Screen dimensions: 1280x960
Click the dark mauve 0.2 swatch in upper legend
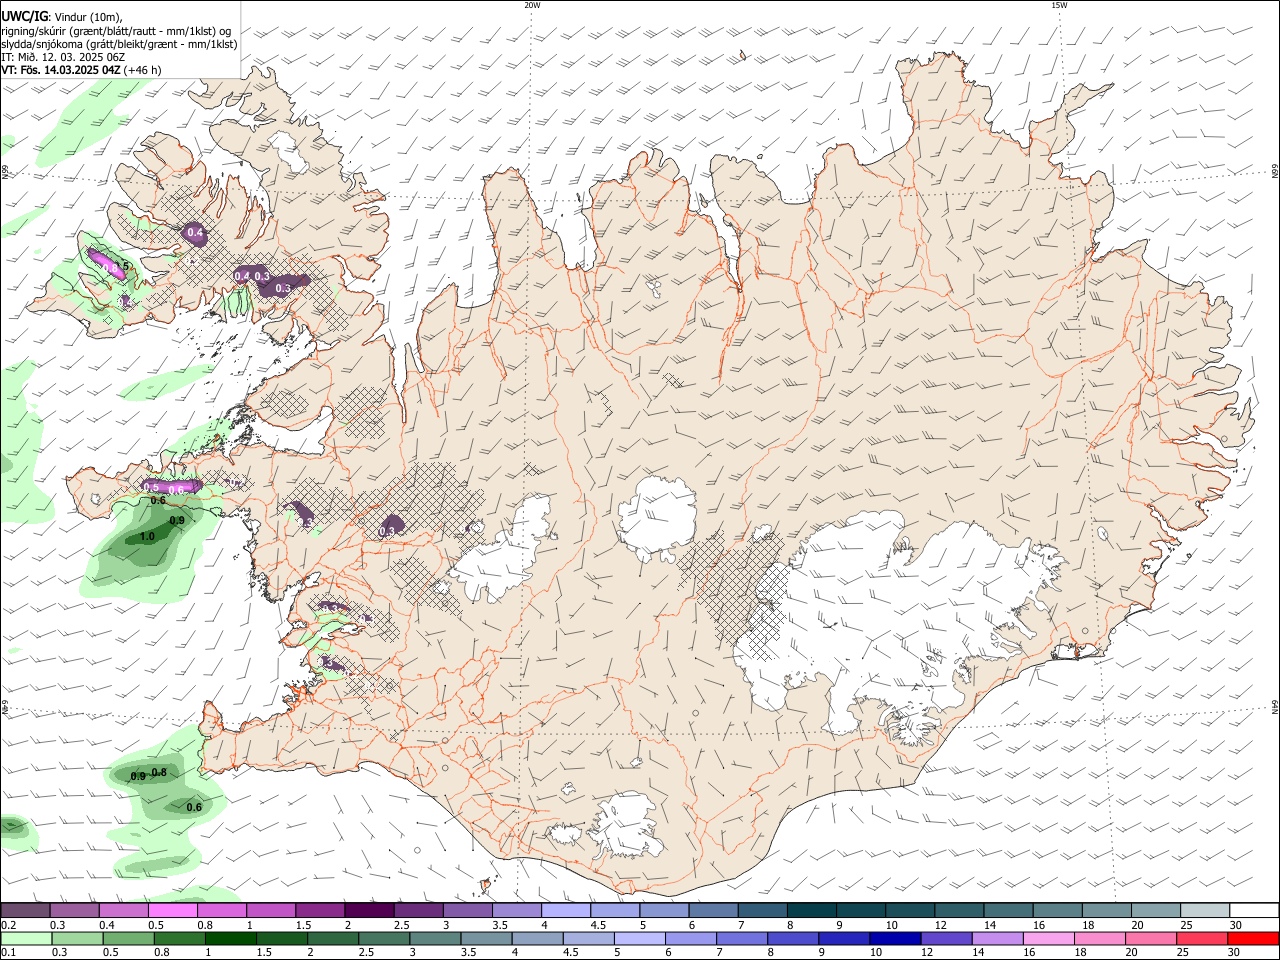pos(25,910)
